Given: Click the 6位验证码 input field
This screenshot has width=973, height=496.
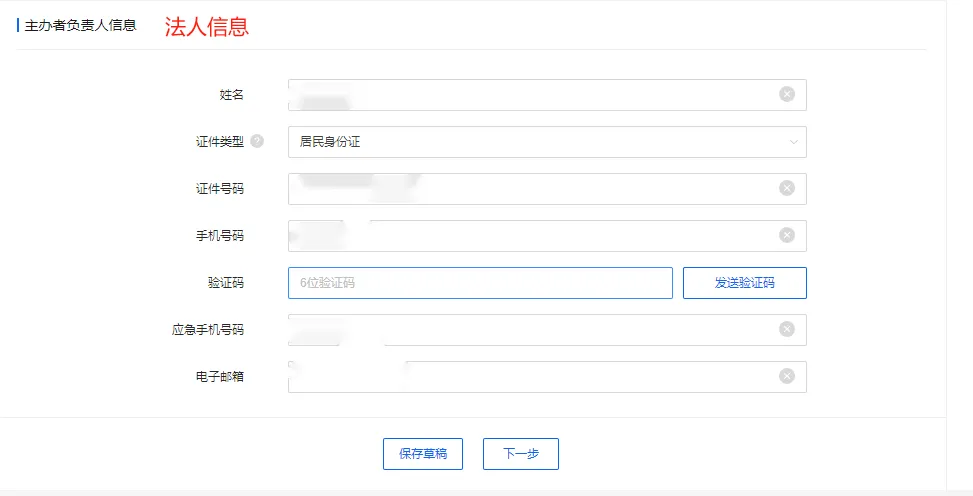Looking at the screenshot, I should pos(480,283).
